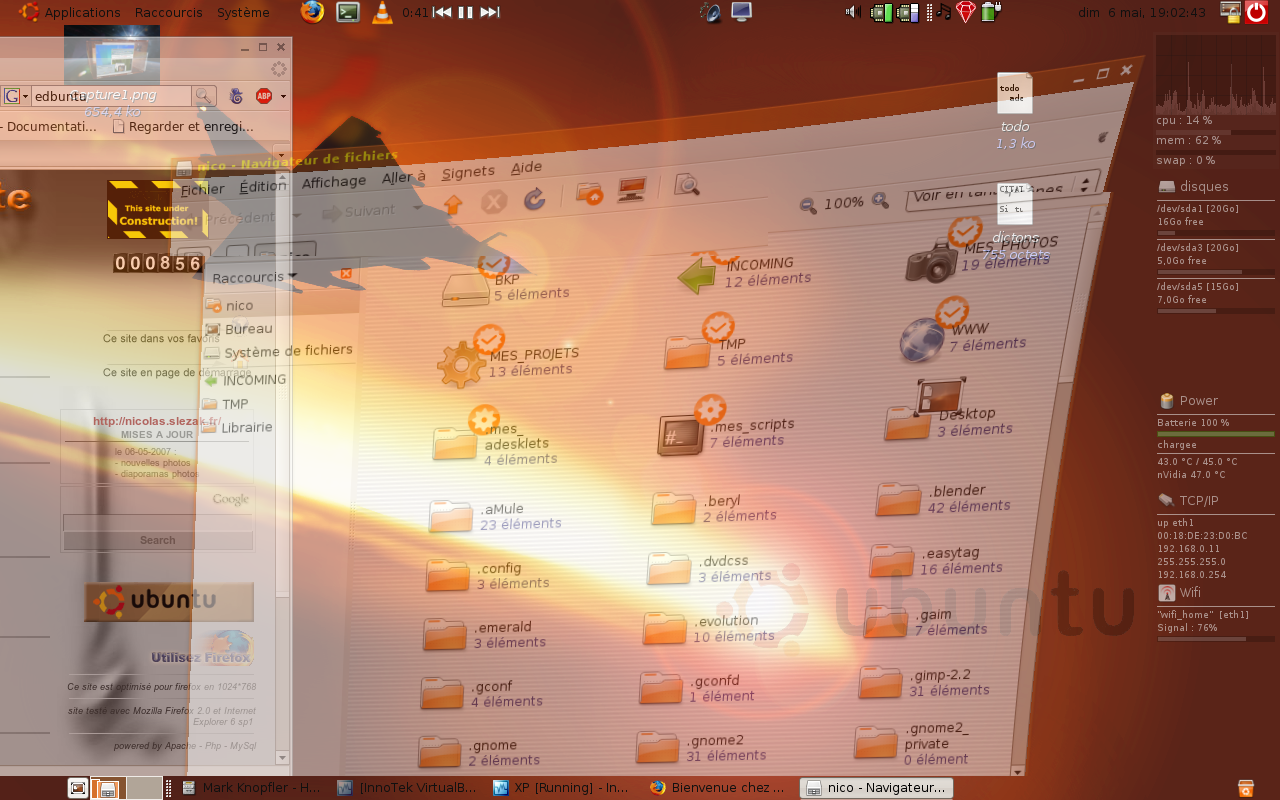
Task: Open VLC from the top panel
Action: pyautogui.click(x=382, y=12)
